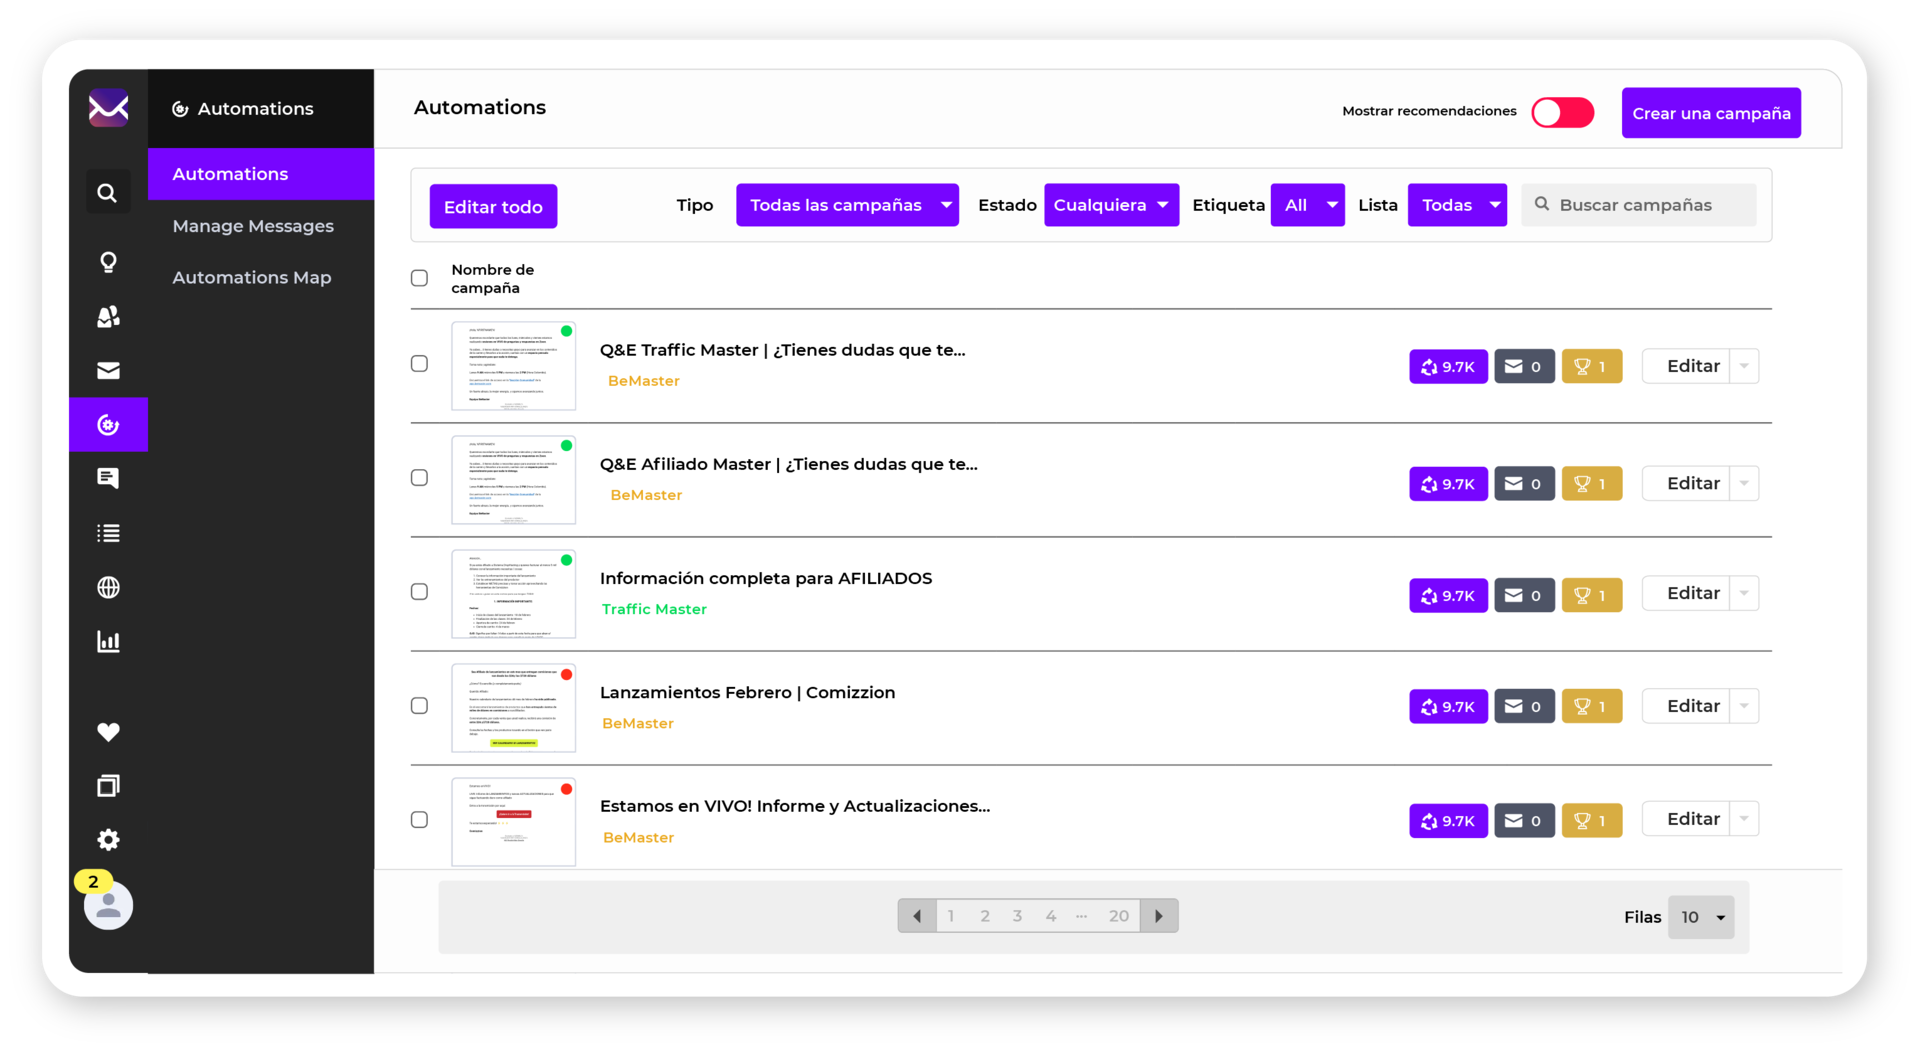Check the Nombre de campaña header checkbox
The height and width of the screenshot is (1052, 1920).
pos(419,278)
